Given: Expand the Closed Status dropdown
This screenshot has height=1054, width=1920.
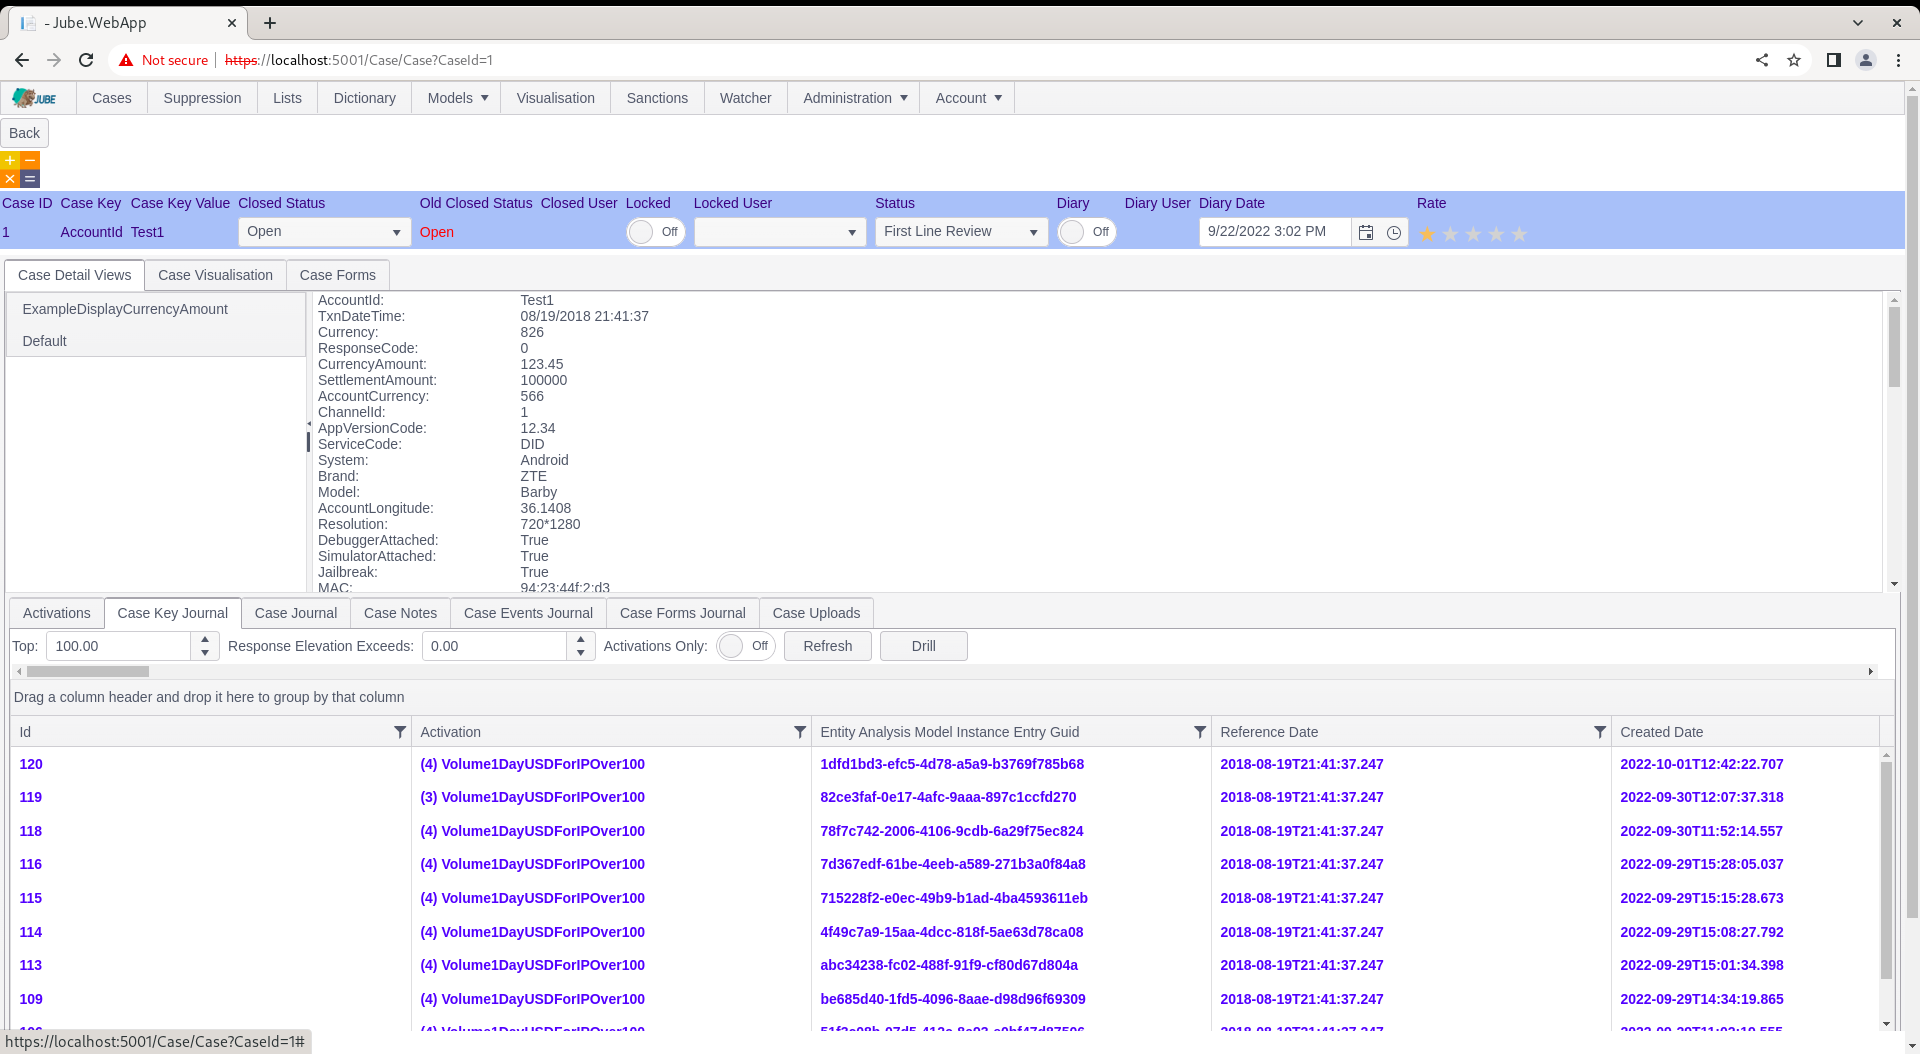Looking at the screenshot, I should [x=396, y=232].
